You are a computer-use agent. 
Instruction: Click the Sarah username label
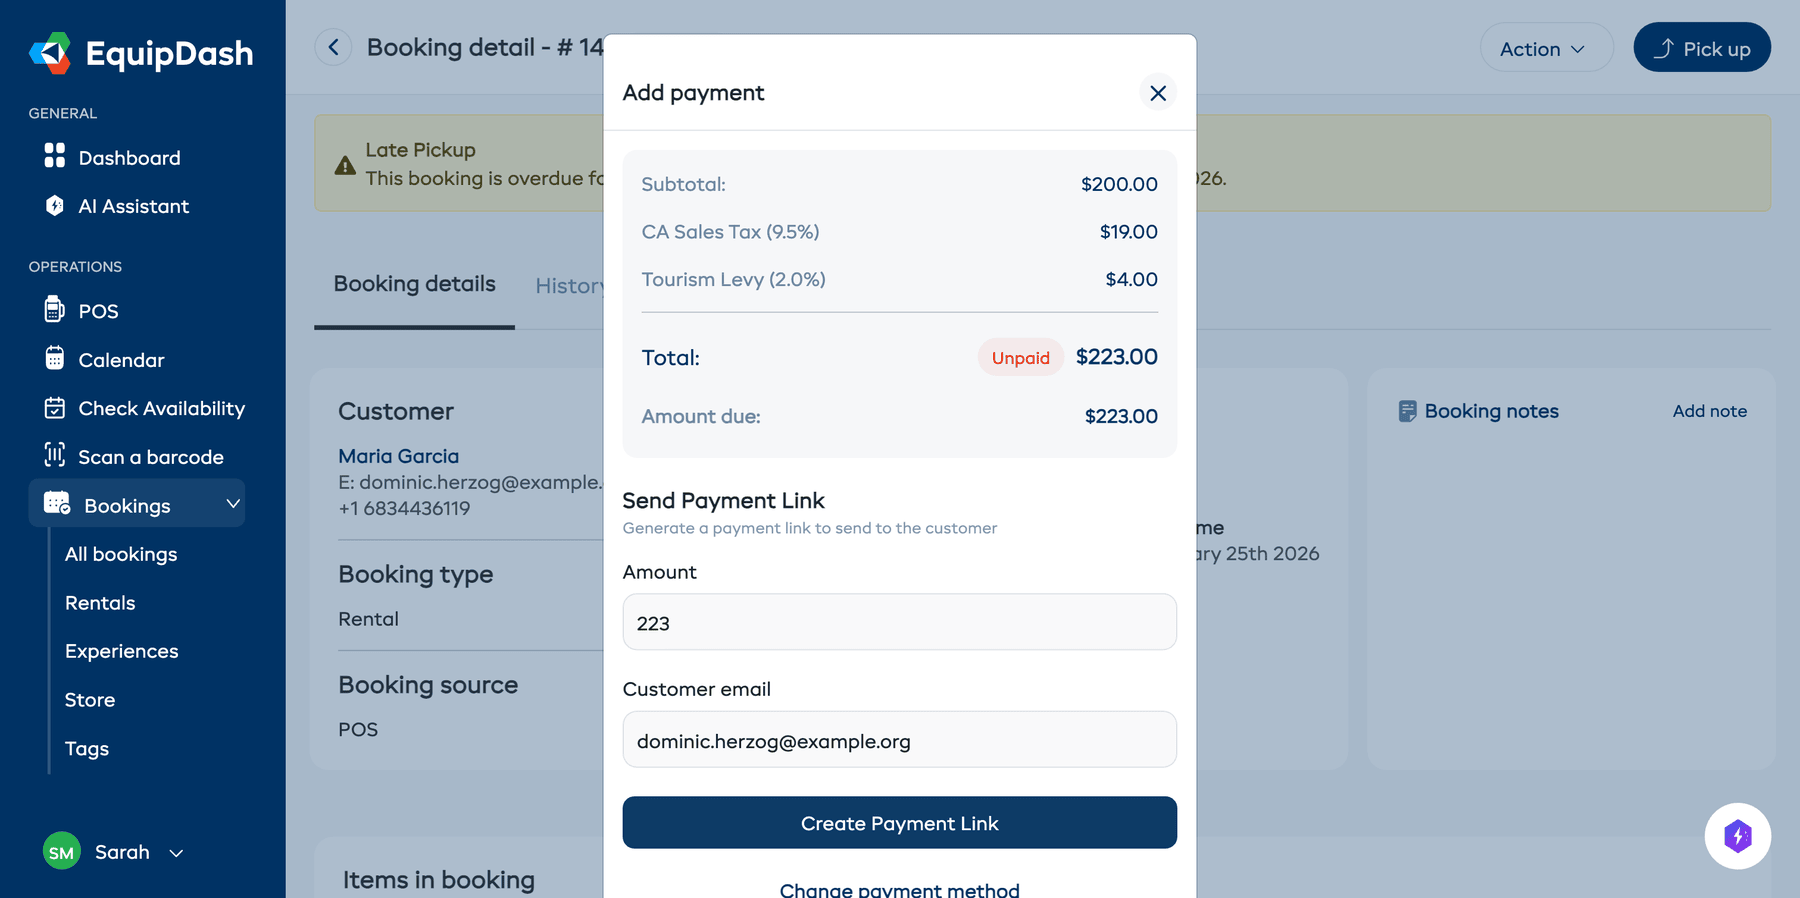click(122, 852)
